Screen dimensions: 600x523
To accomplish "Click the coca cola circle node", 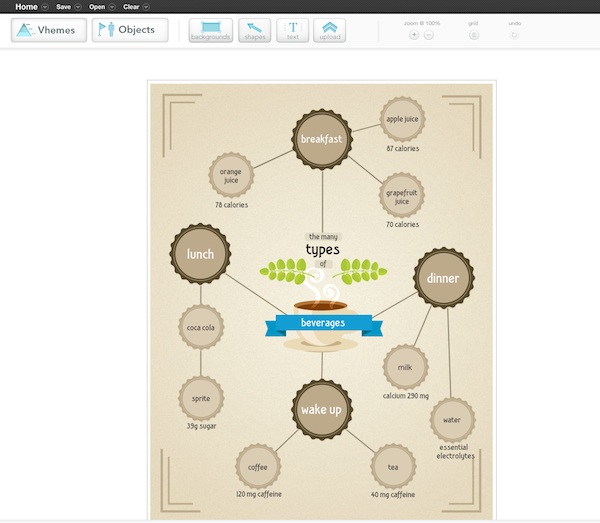I will (201, 326).
